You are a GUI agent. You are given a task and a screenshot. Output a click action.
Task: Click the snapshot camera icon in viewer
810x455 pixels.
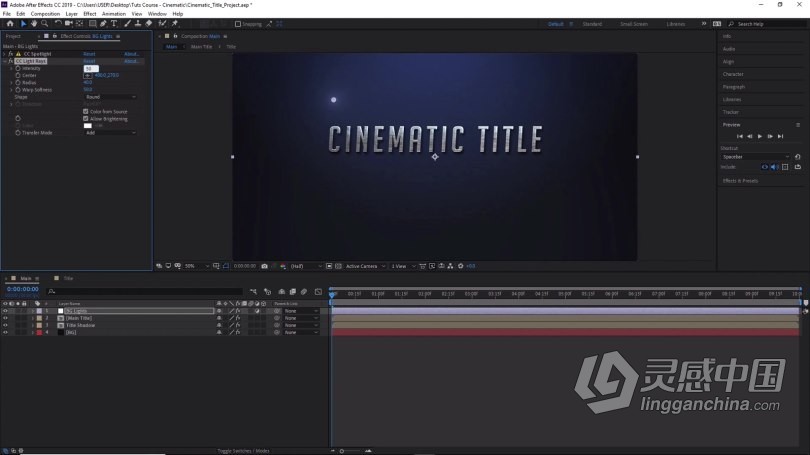264,266
